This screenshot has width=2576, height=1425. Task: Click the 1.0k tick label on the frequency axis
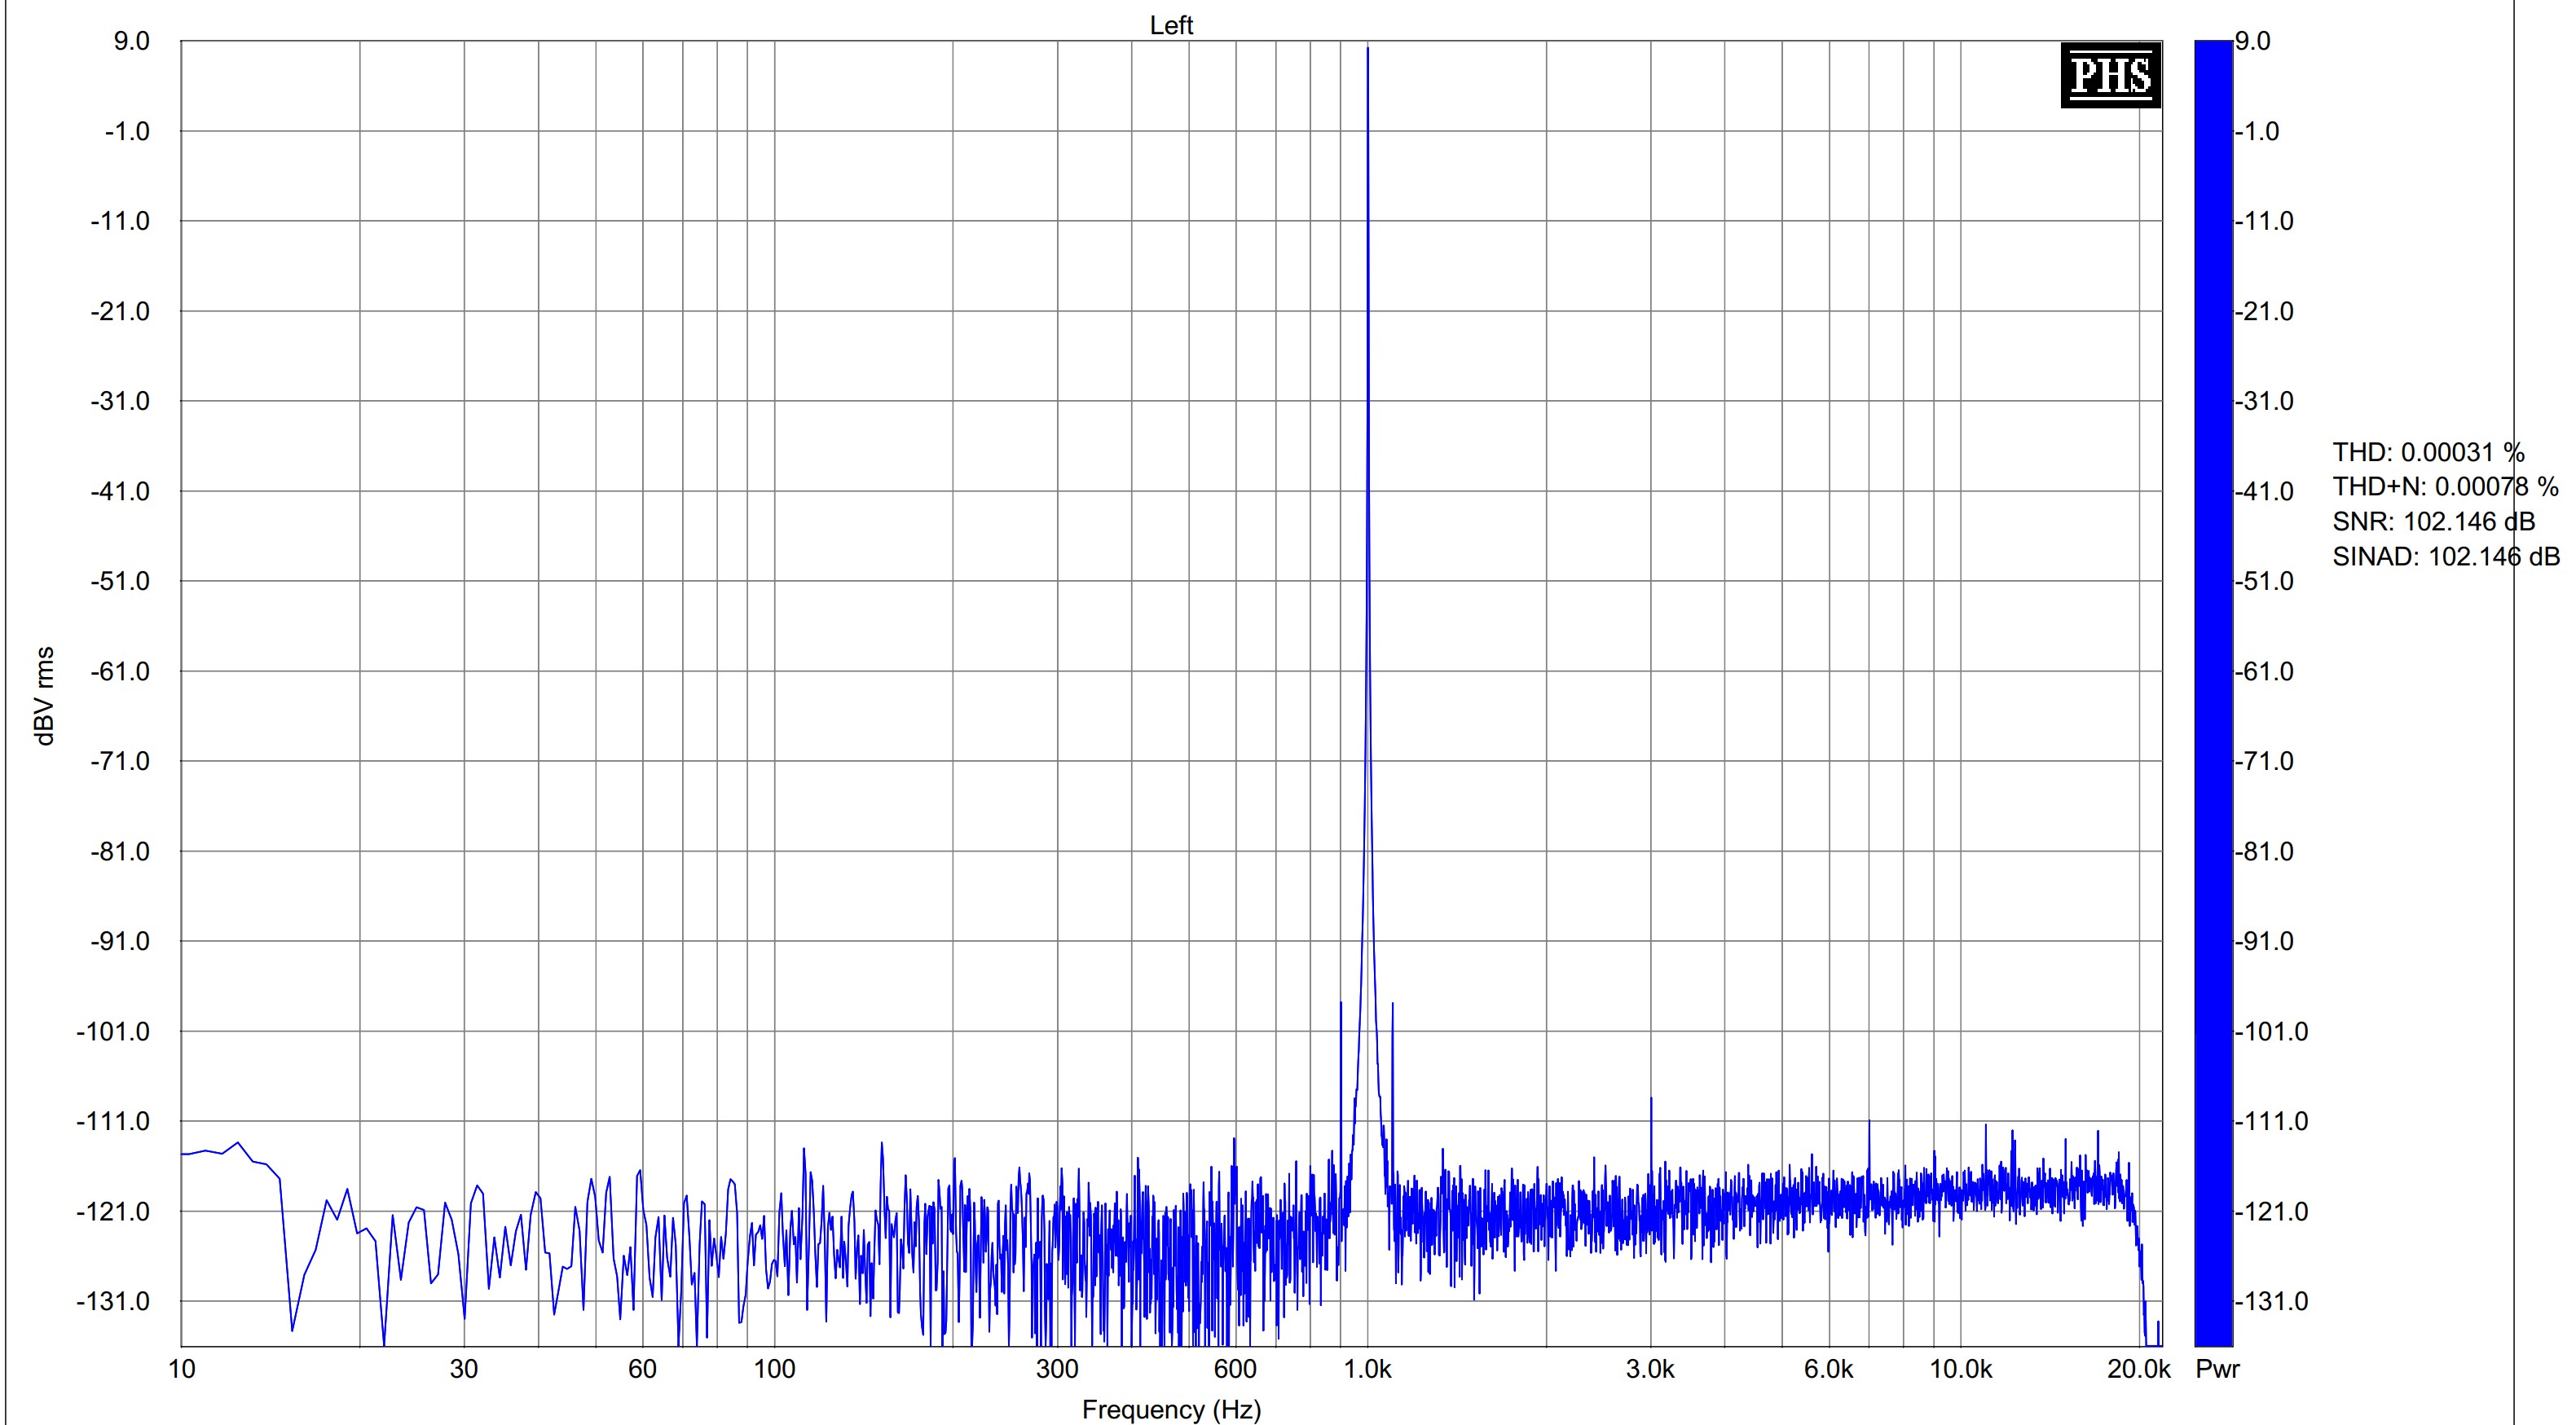pos(1367,1369)
